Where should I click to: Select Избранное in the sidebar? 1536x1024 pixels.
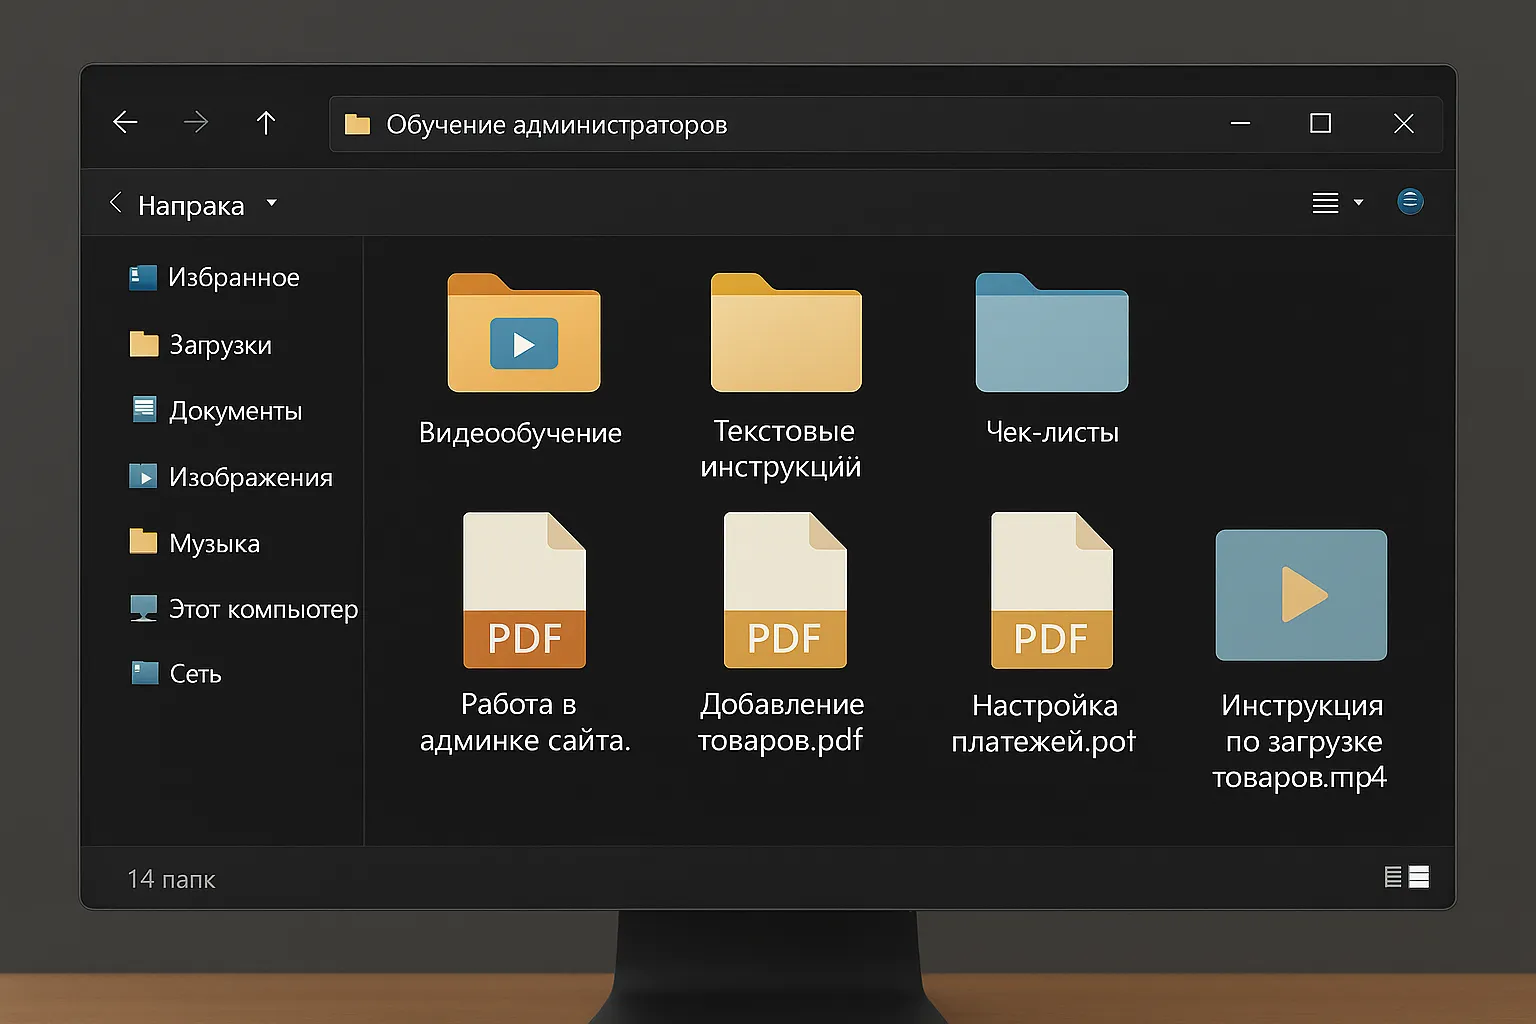point(214,277)
